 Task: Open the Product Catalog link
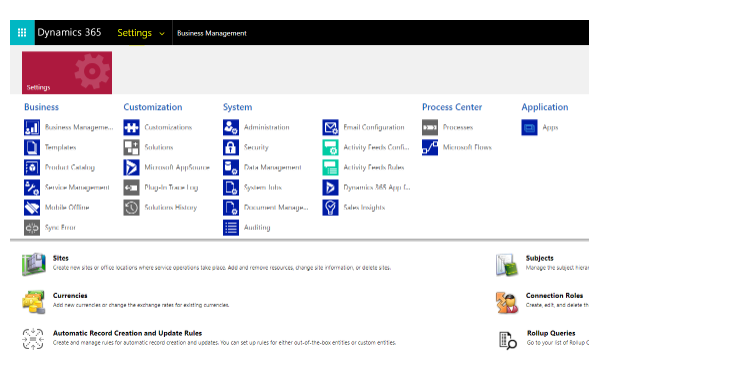[x=70, y=168]
